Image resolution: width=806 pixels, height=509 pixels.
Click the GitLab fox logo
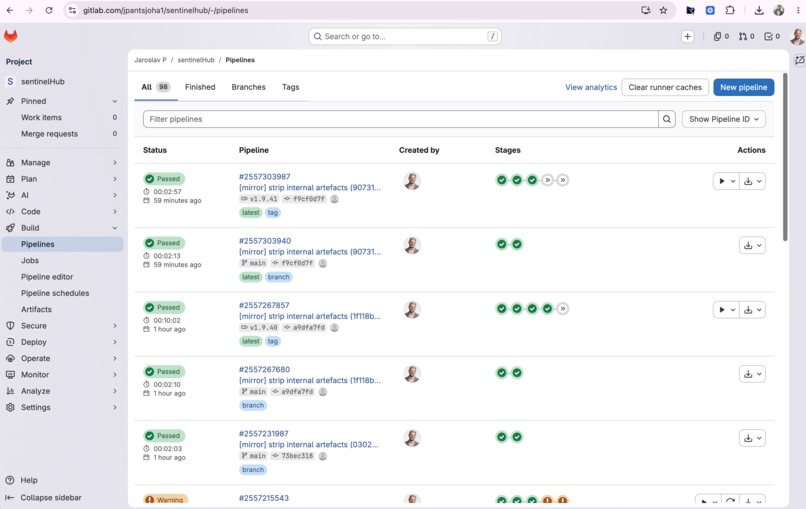(x=11, y=36)
